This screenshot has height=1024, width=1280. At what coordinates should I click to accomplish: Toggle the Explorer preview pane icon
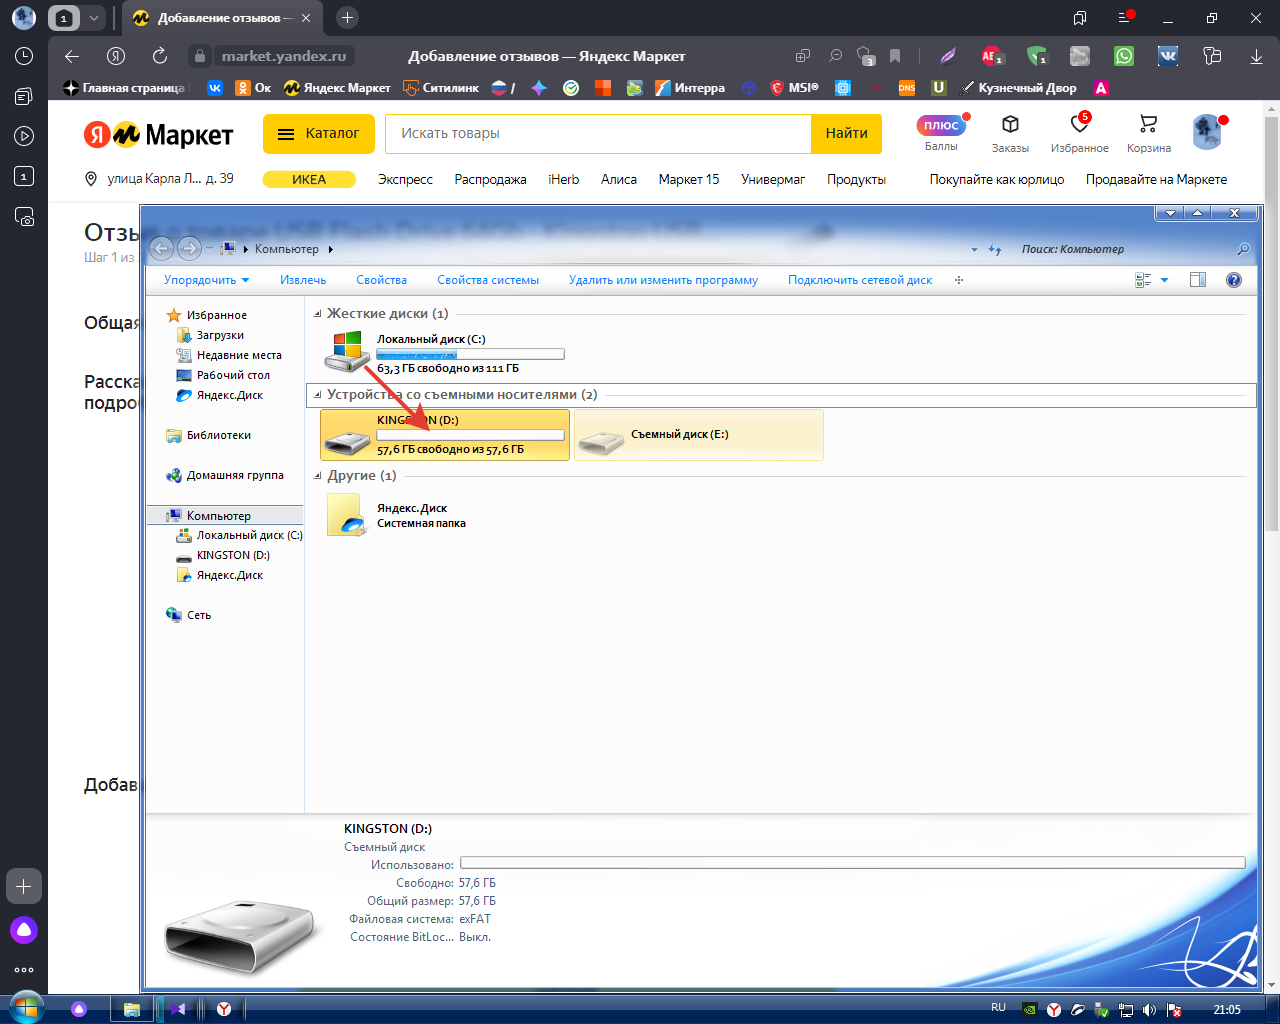(x=1198, y=280)
